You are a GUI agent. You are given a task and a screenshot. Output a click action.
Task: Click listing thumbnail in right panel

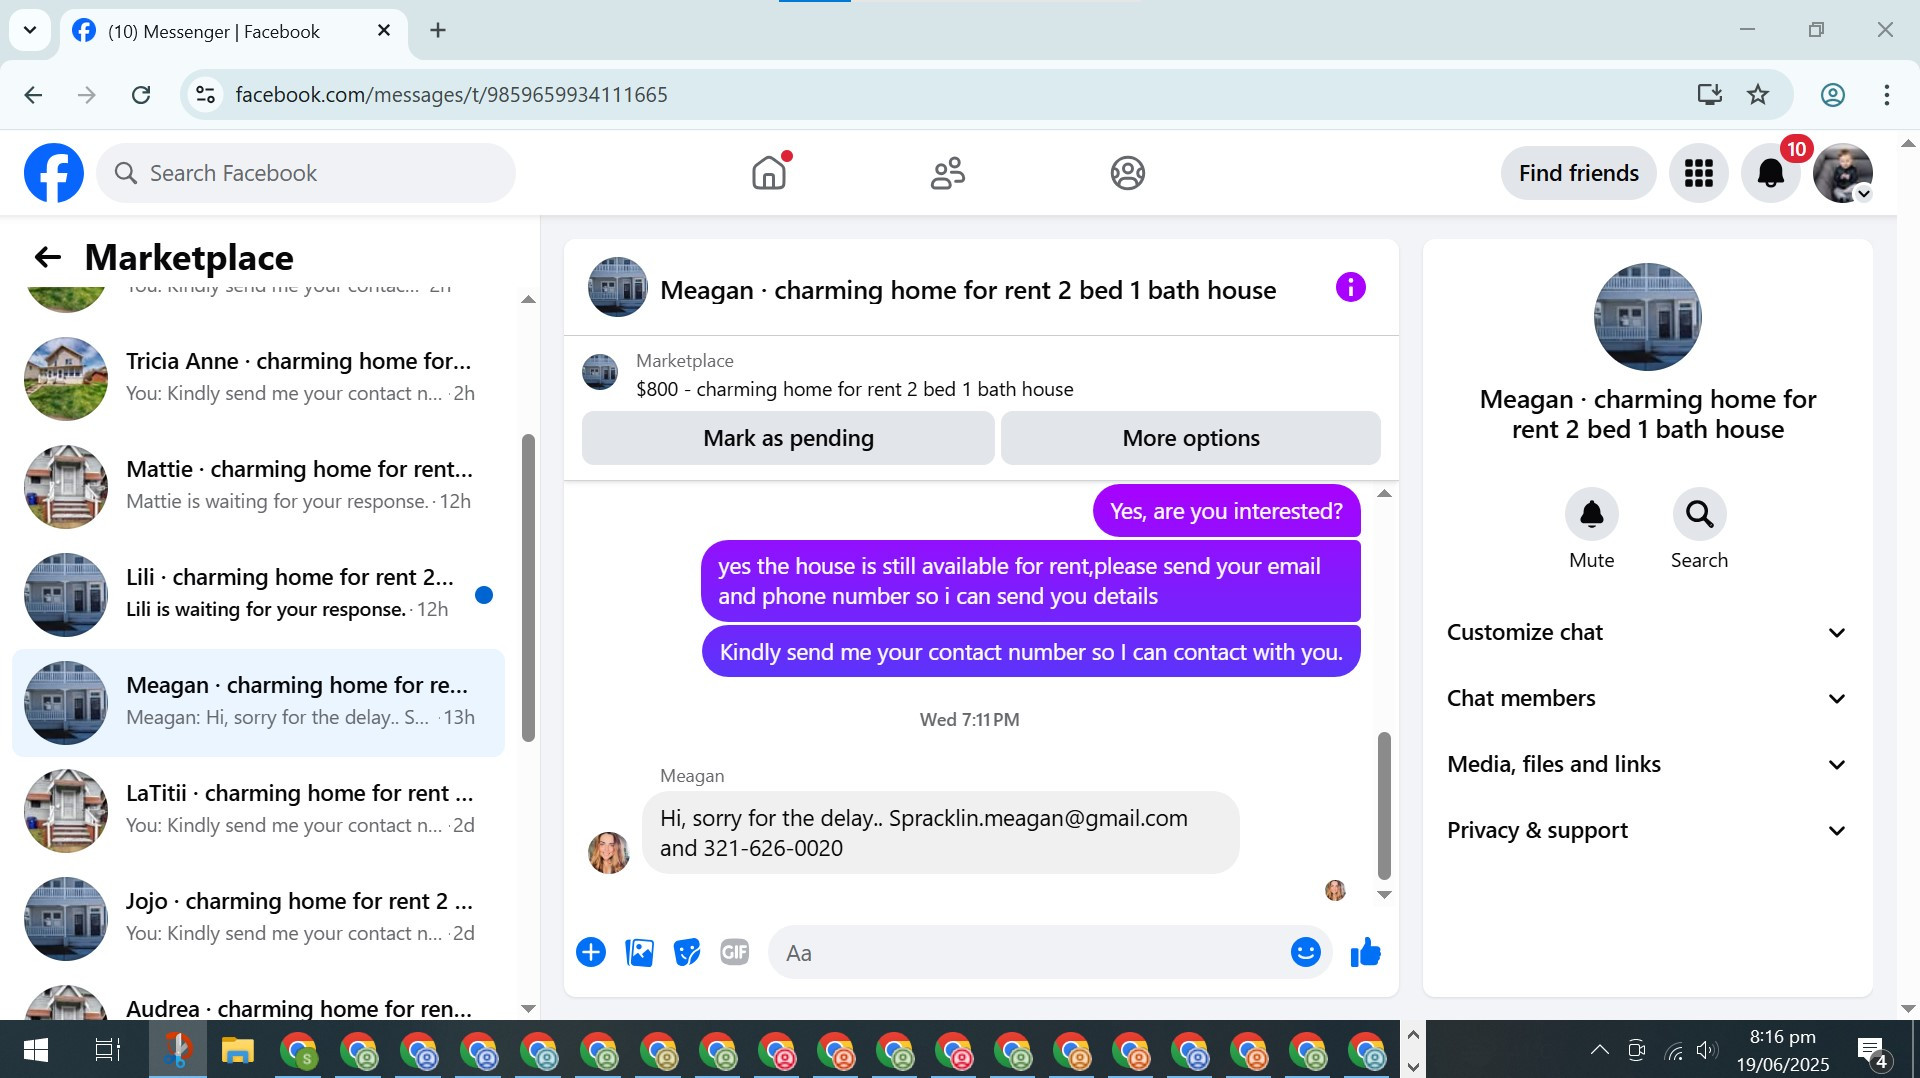pos(1647,317)
